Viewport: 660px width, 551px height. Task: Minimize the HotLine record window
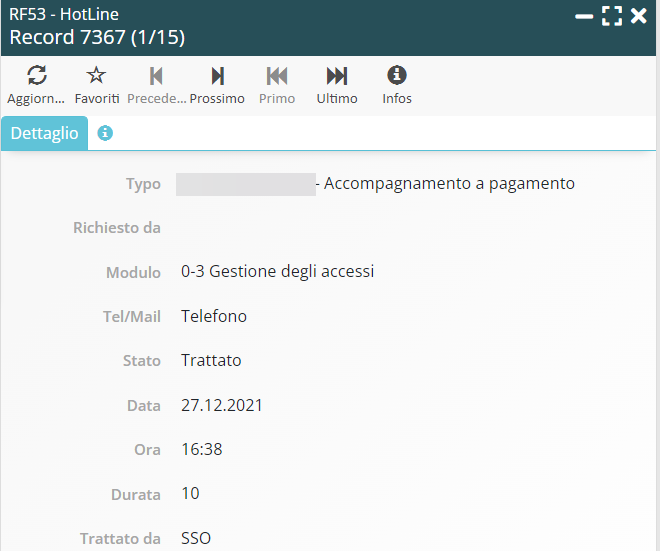click(x=585, y=16)
